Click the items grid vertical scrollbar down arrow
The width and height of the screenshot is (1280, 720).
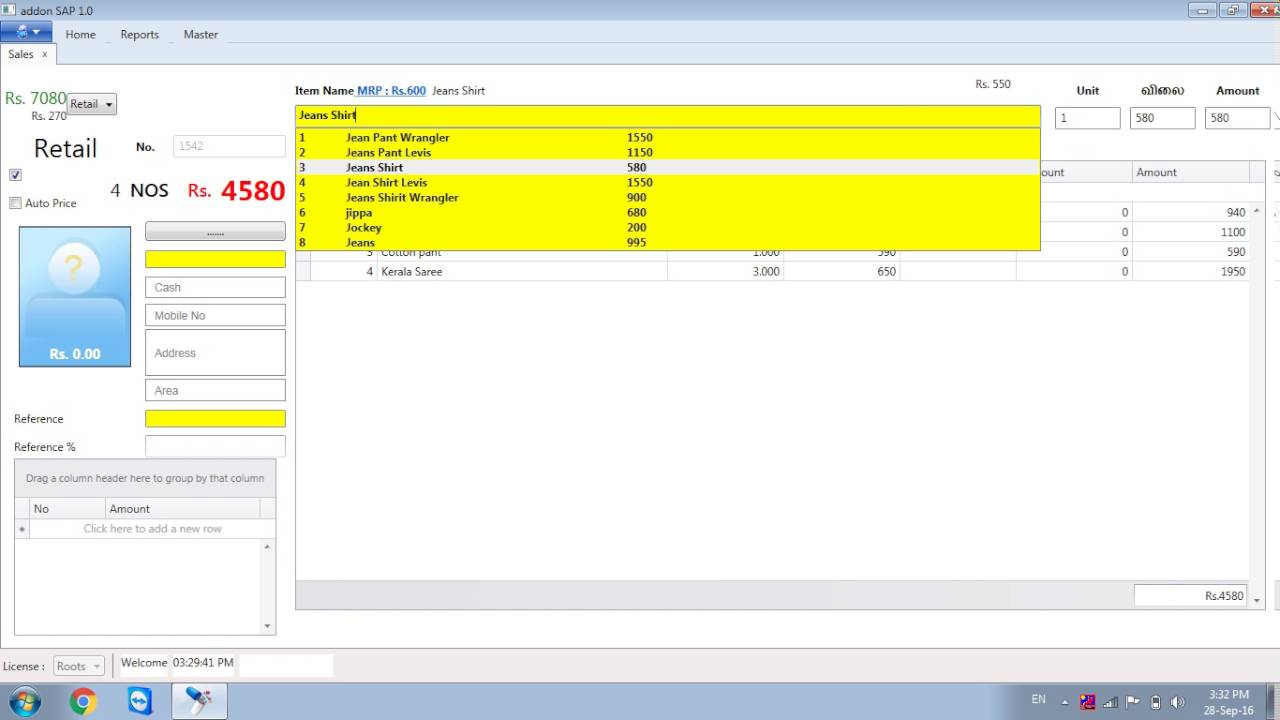pyautogui.click(x=1257, y=601)
